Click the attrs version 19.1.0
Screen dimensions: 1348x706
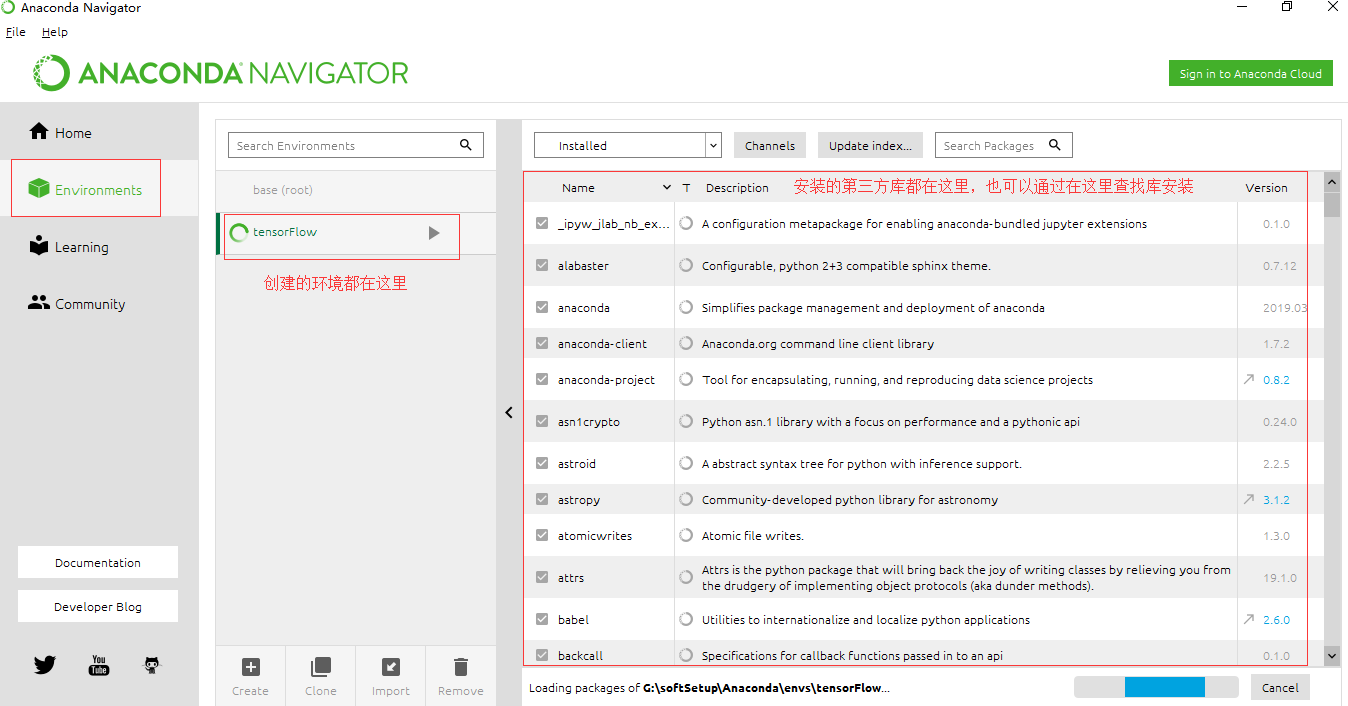(1279, 578)
